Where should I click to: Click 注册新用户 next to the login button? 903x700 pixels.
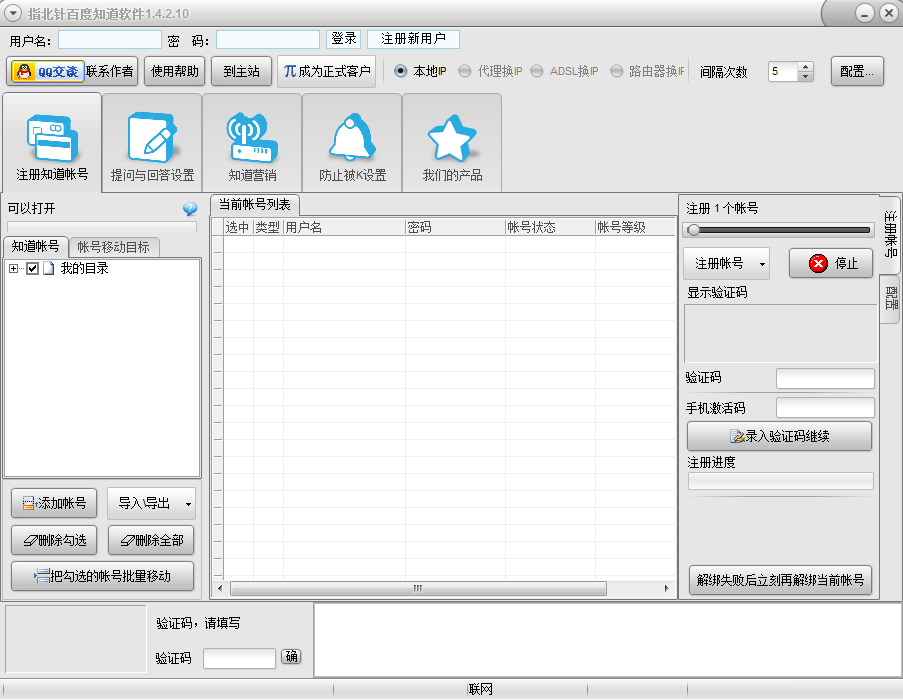[x=414, y=38]
